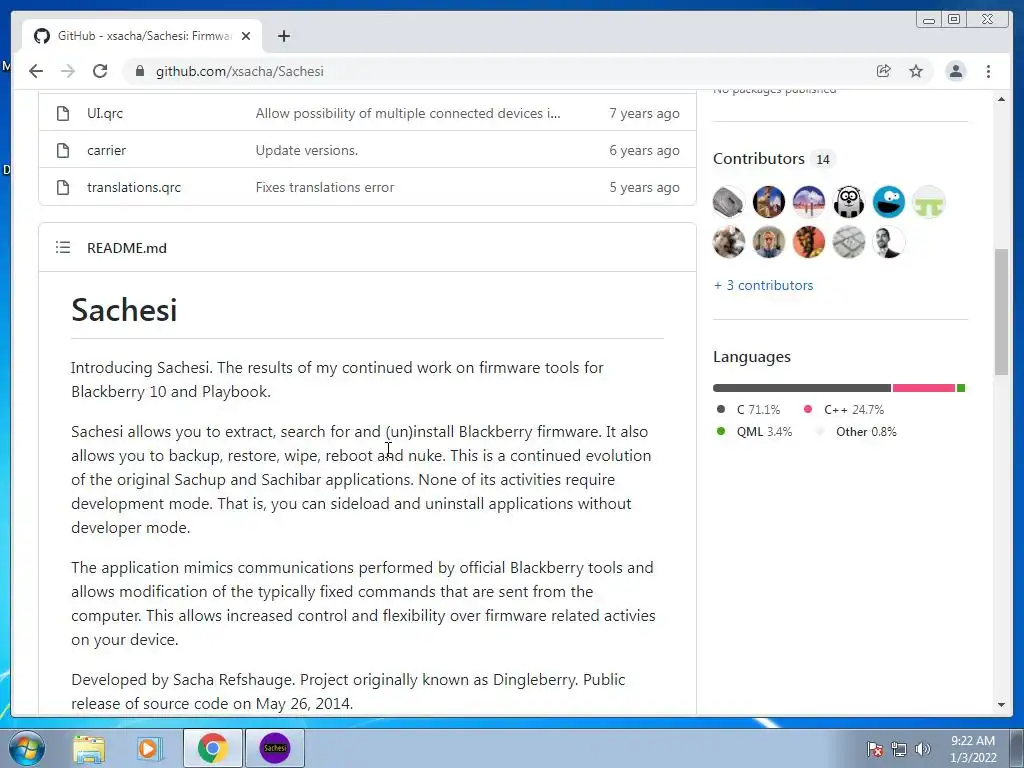The image size is (1024, 768).
Task: Open Windows Explorer from the taskbar
Action: (x=89, y=748)
